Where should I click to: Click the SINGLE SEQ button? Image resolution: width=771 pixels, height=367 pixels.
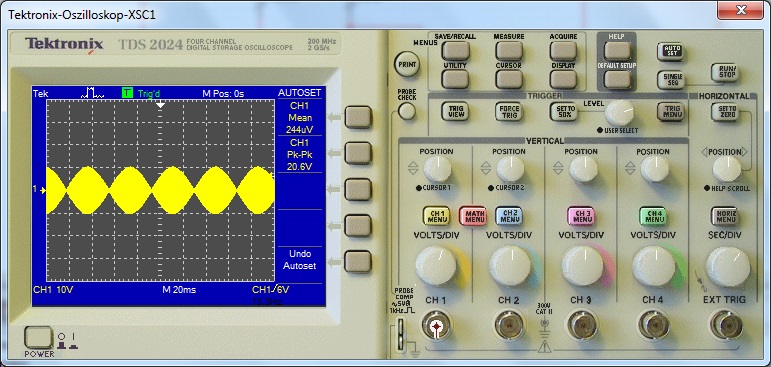coord(671,79)
